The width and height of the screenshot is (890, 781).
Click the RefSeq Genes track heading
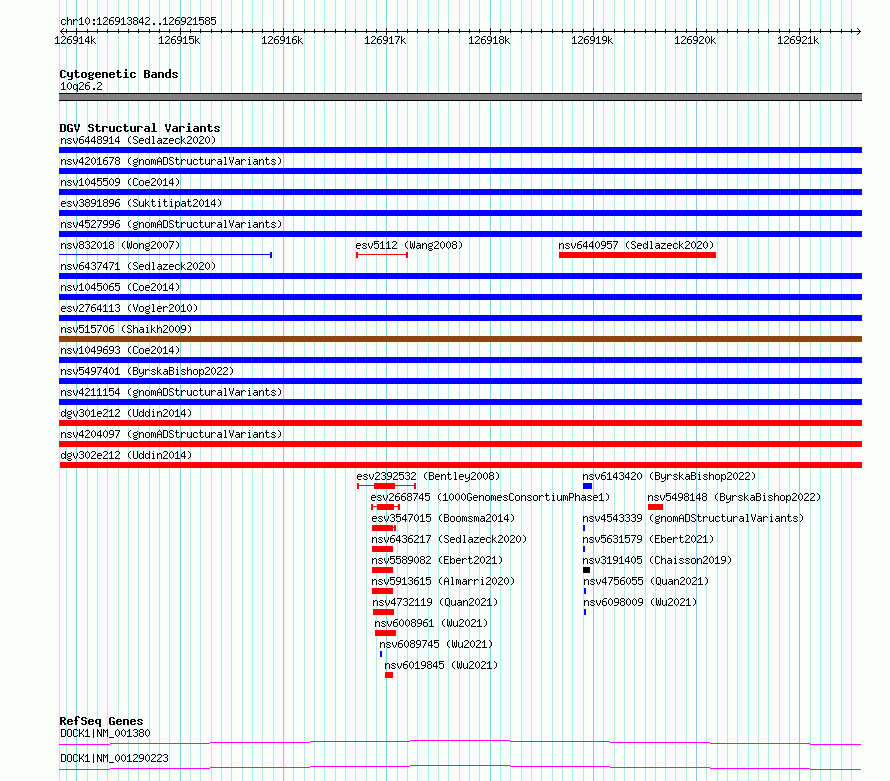pos(101,721)
